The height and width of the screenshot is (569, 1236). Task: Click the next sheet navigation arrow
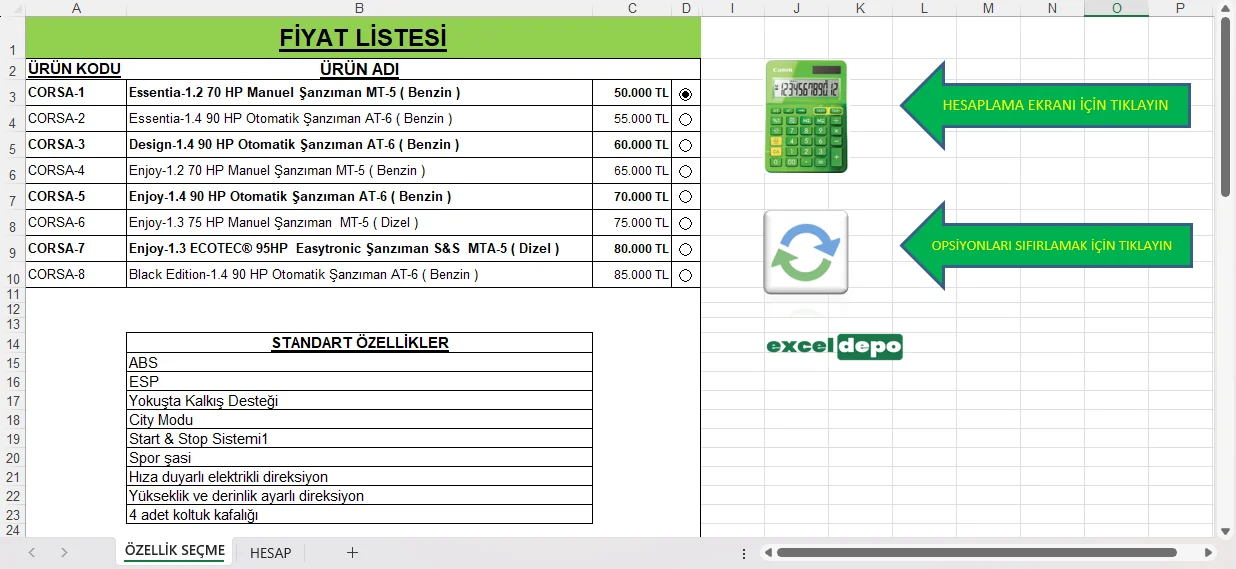(x=64, y=552)
